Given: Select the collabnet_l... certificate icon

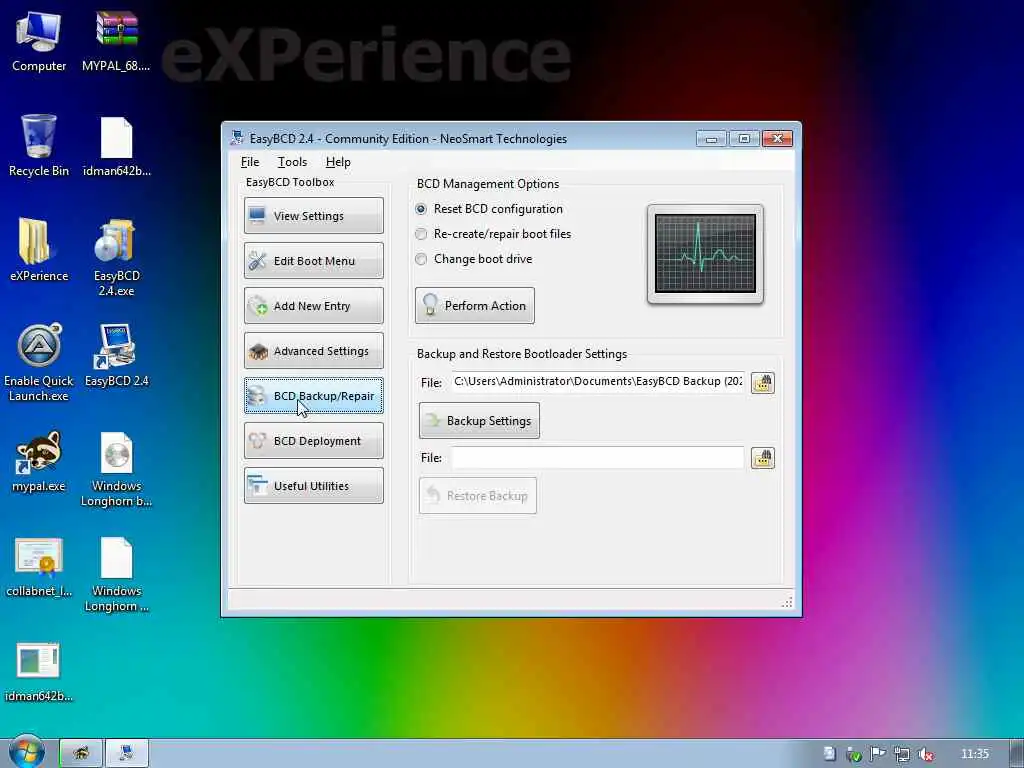Looking at the screenshot, I should click(39, 566).
